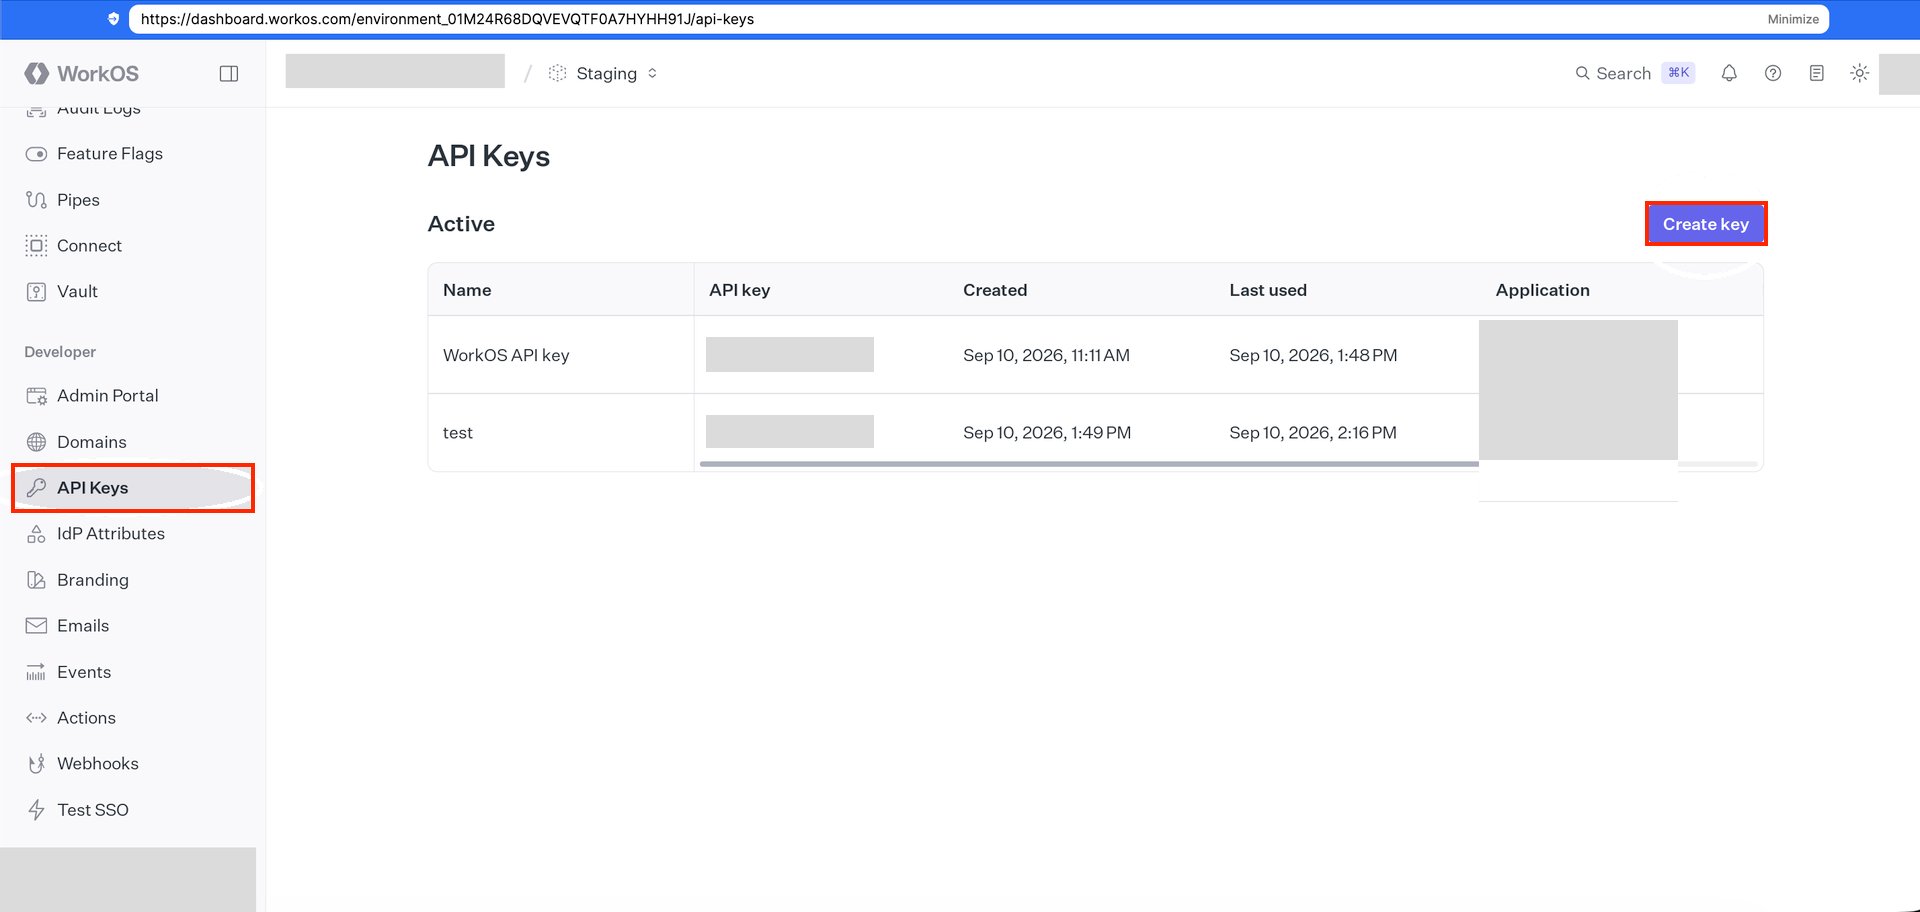Viewport: 1920px width, 912px height.
Task: Open the Staging environment switcher
Action: coord(603,73)
